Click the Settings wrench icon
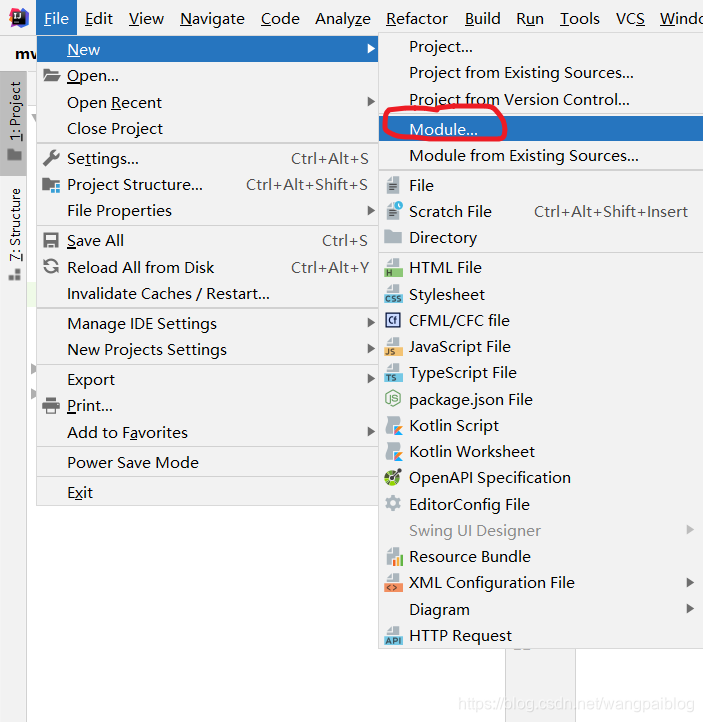This screenshot has height=722, width=703. (x=51, y=158)
